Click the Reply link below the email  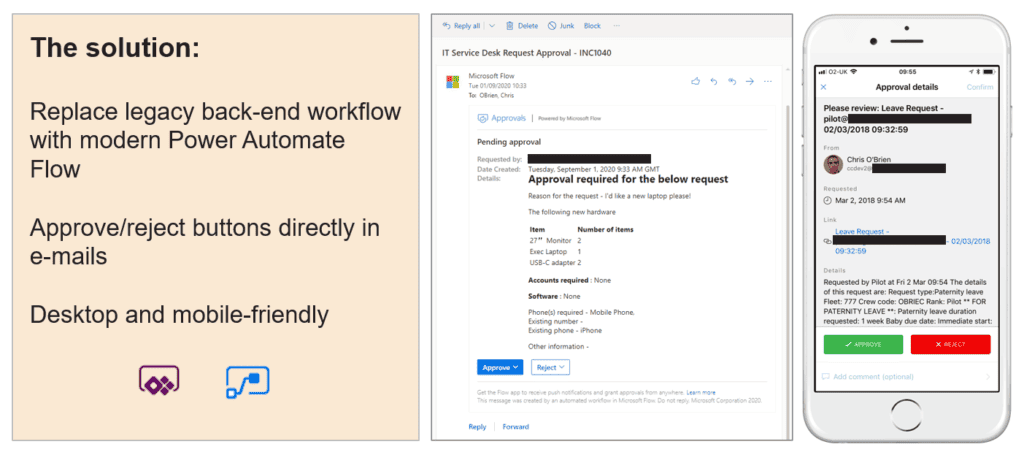[477, 427]
